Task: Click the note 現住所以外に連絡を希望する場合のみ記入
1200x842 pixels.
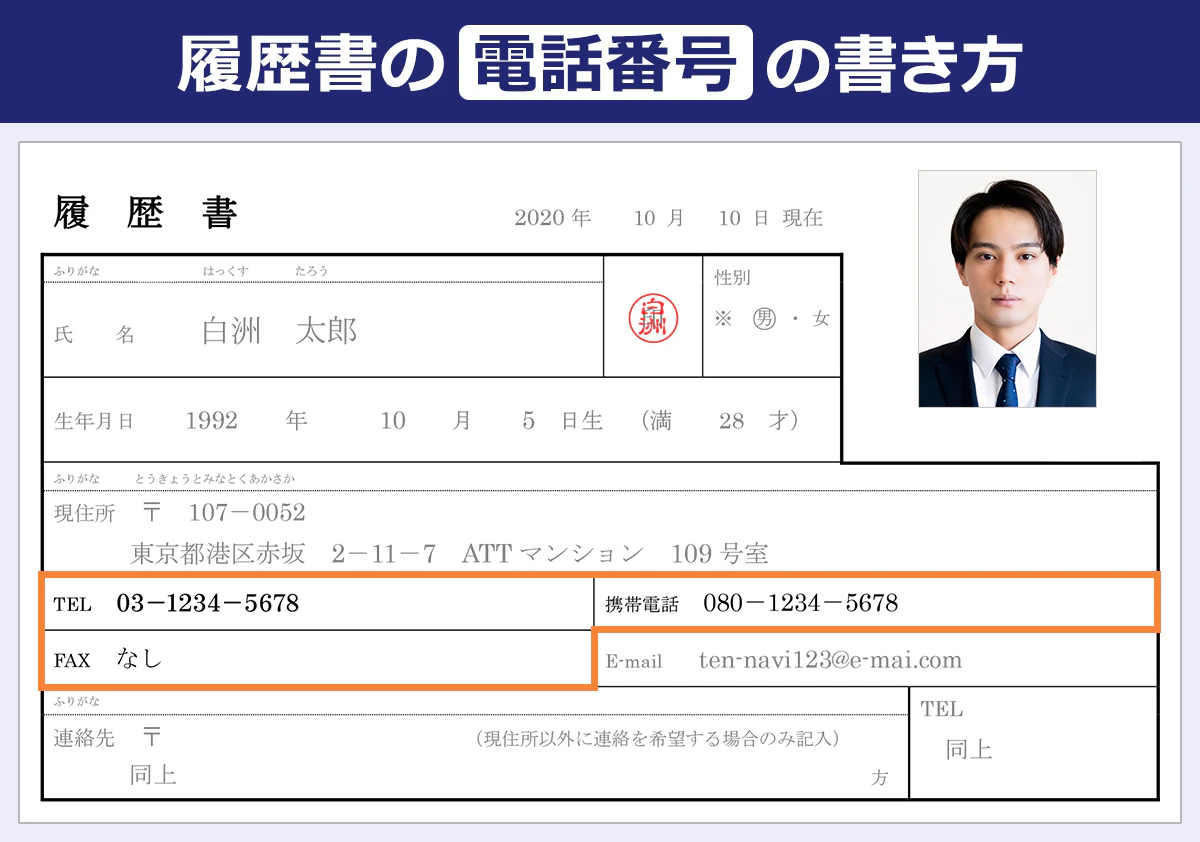Action: [x=657, y=740]
